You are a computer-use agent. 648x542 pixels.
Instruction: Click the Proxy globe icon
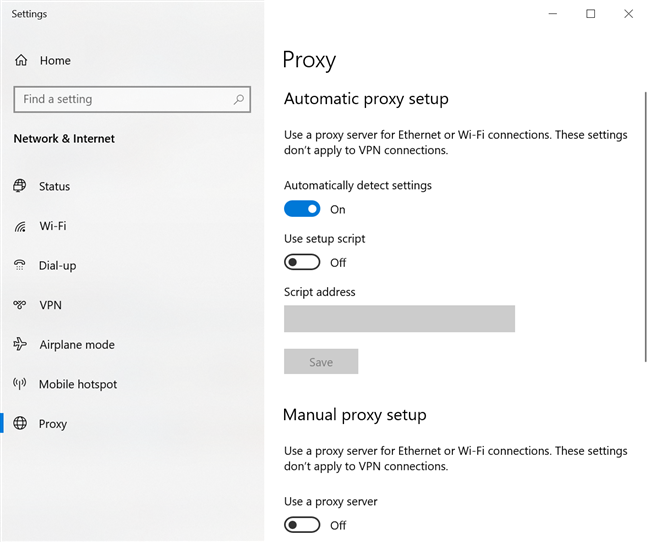pos(20,423)
